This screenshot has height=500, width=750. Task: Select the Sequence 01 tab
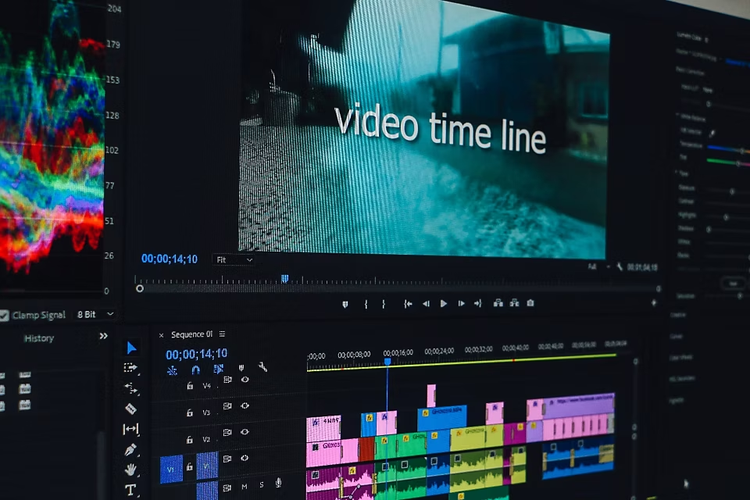[192, 334]
